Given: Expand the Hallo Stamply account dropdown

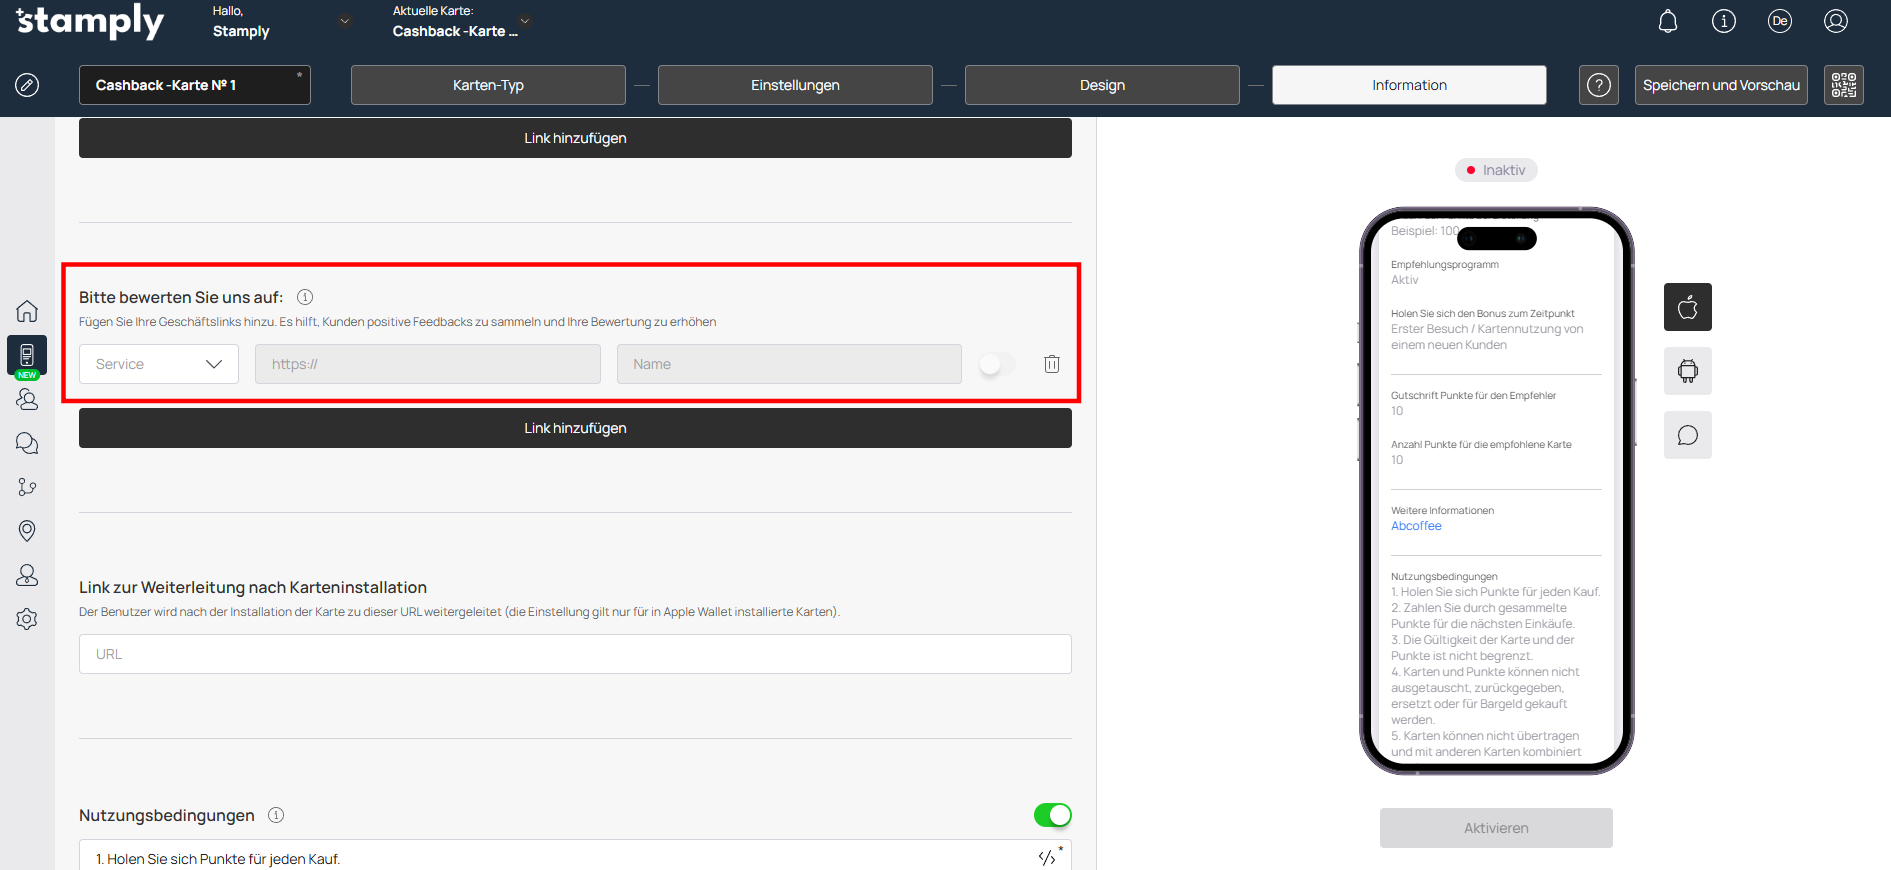Looking at the screenshot, I should click(x=345, y=21).
